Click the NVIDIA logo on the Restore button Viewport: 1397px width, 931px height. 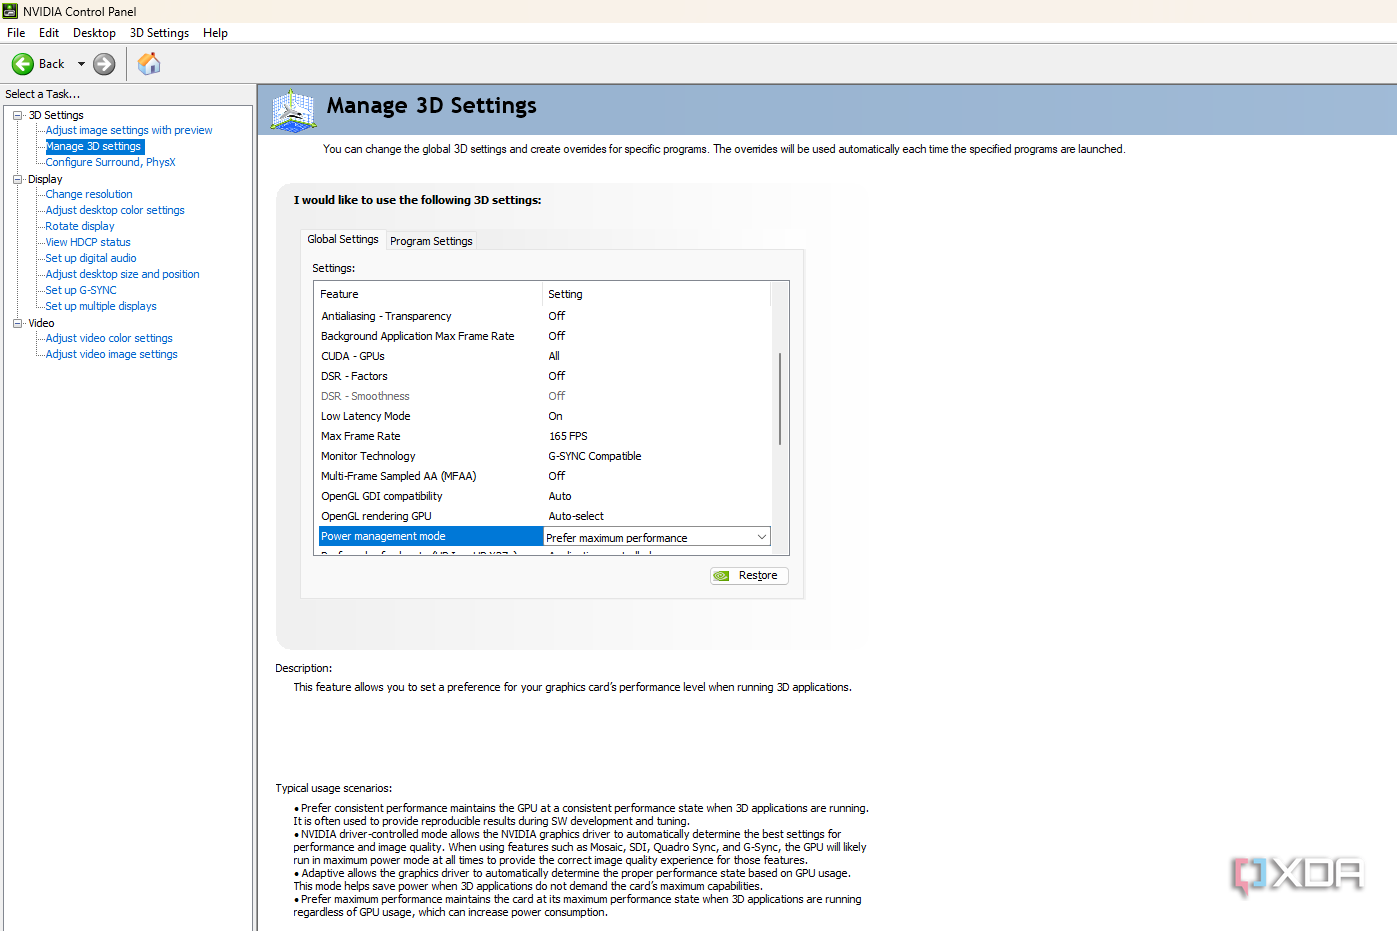click(723, 575)
